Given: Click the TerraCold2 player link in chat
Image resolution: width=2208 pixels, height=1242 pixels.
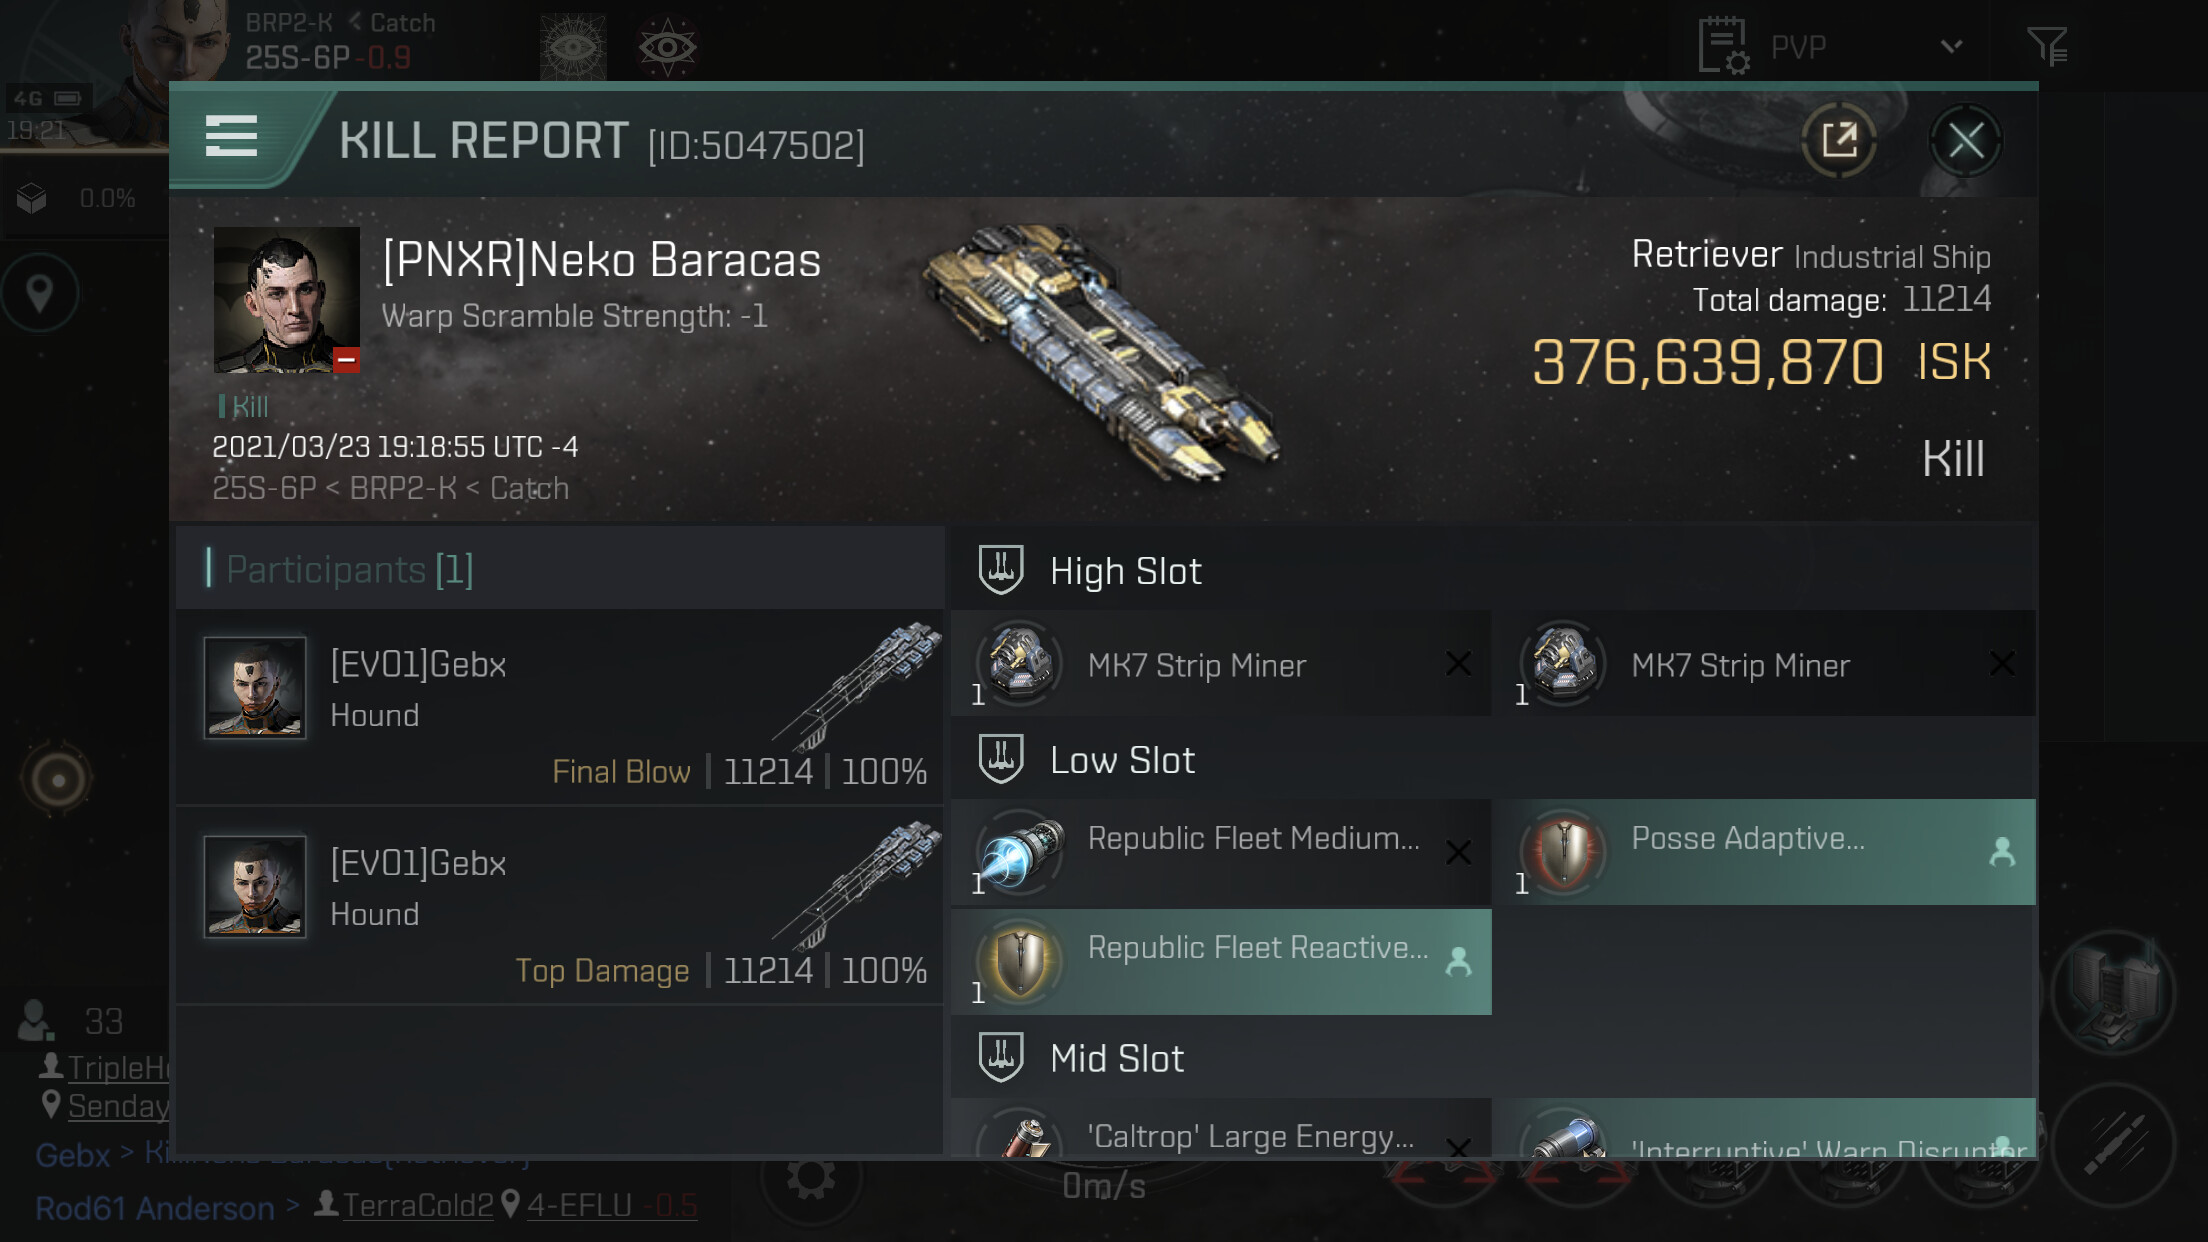Looking at the screenshot, I should (x=417, y=1206).
